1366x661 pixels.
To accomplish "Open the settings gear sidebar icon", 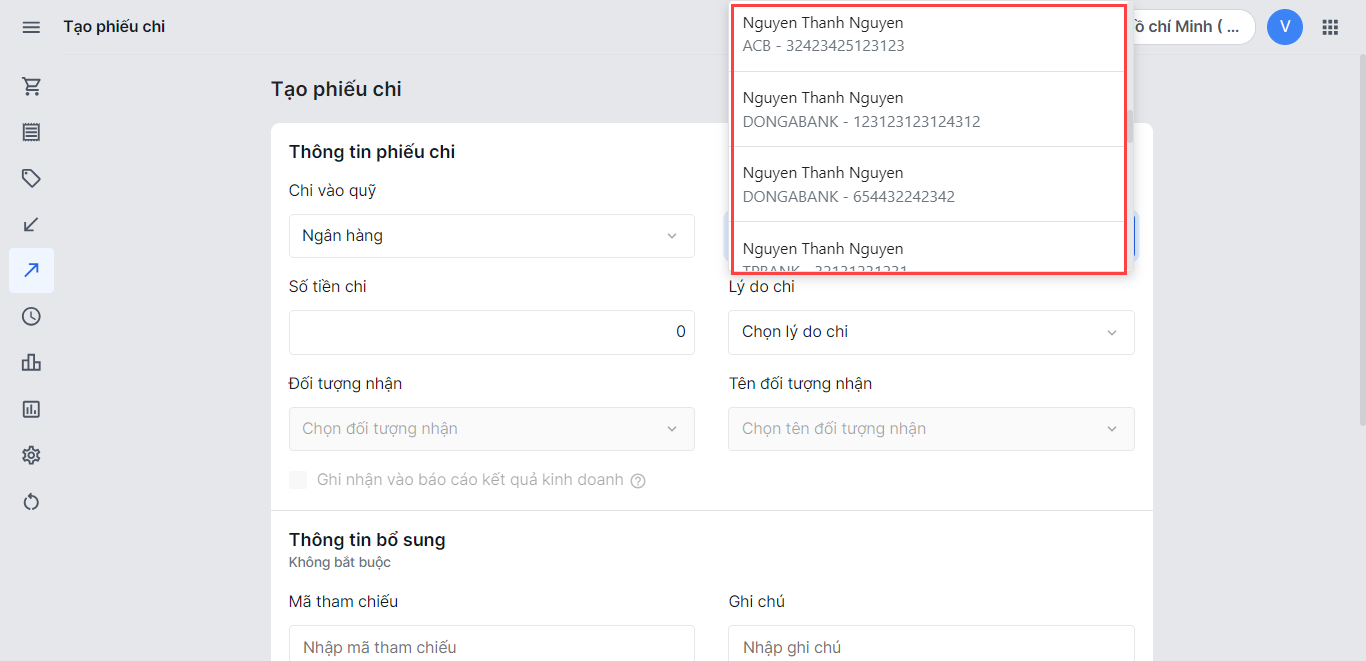I will [31, 456].
